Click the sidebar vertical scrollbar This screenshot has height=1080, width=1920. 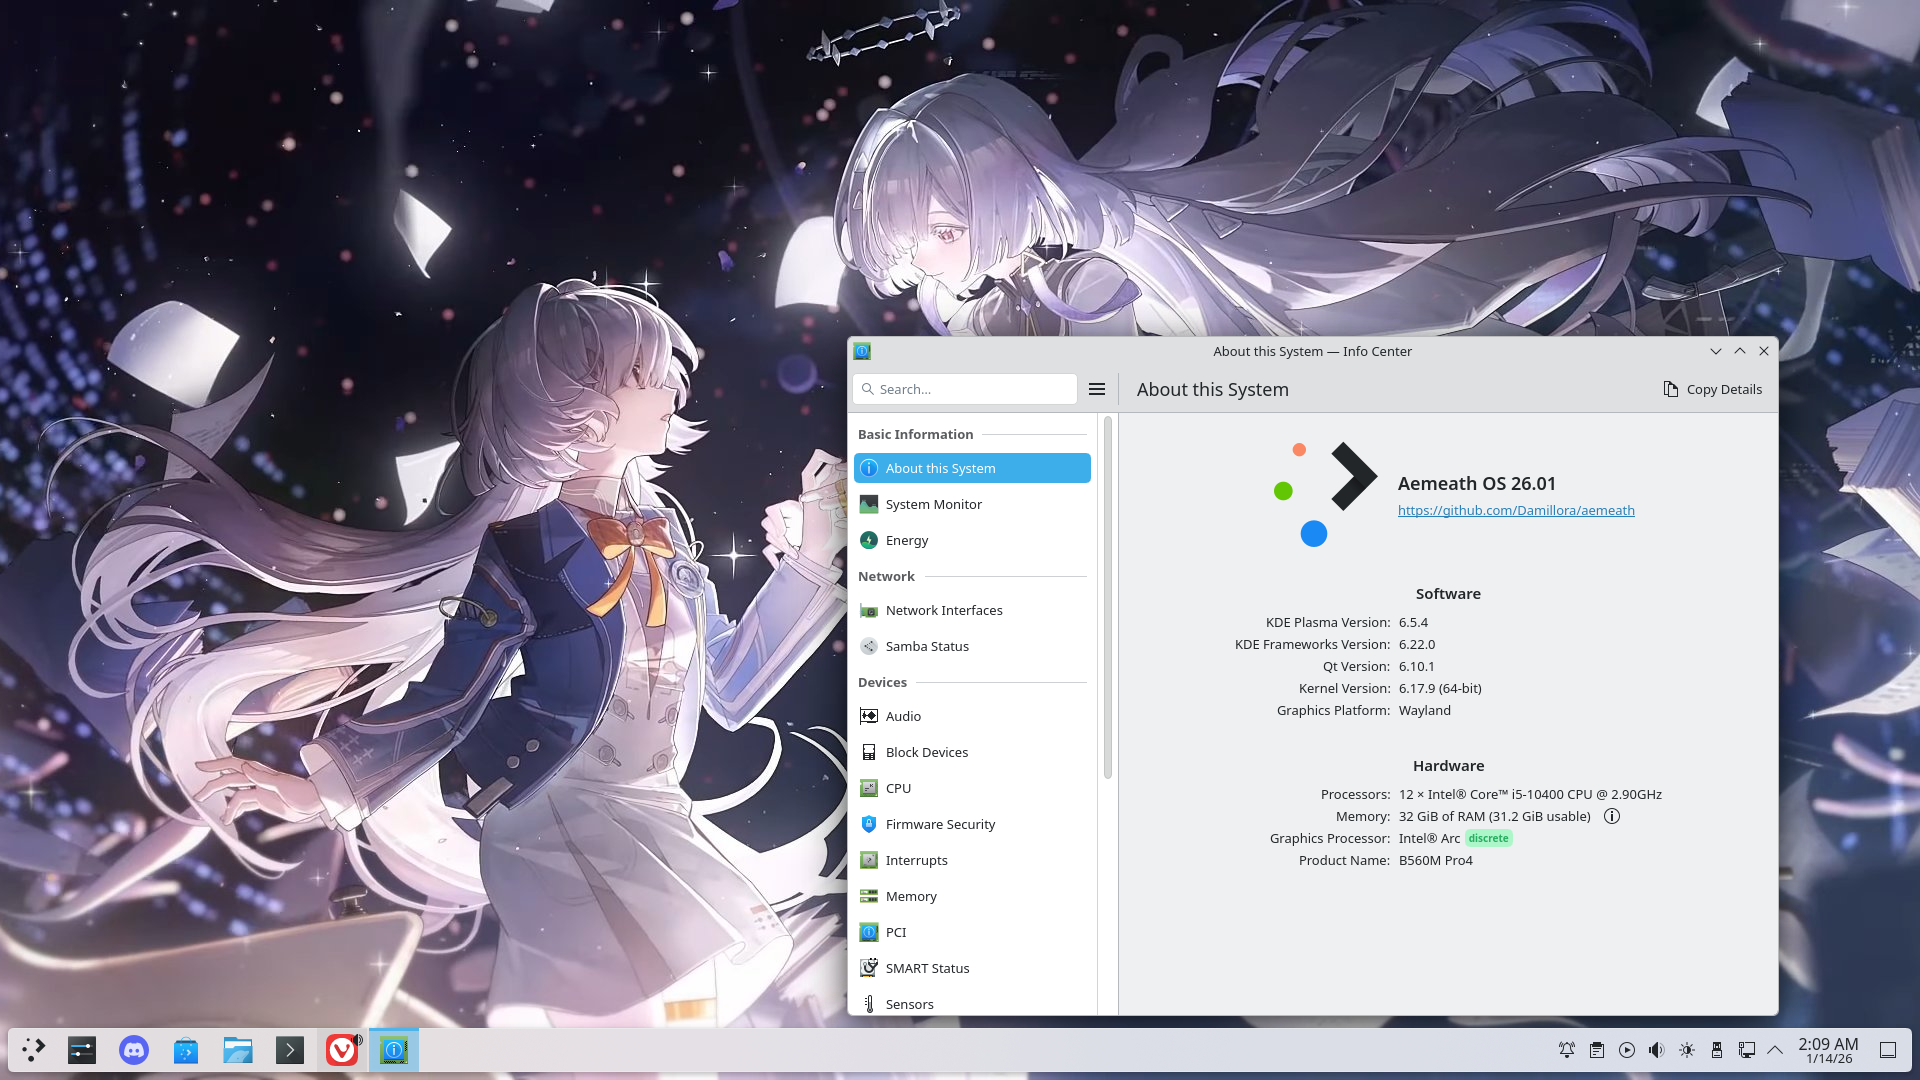tap(1107, 598)
